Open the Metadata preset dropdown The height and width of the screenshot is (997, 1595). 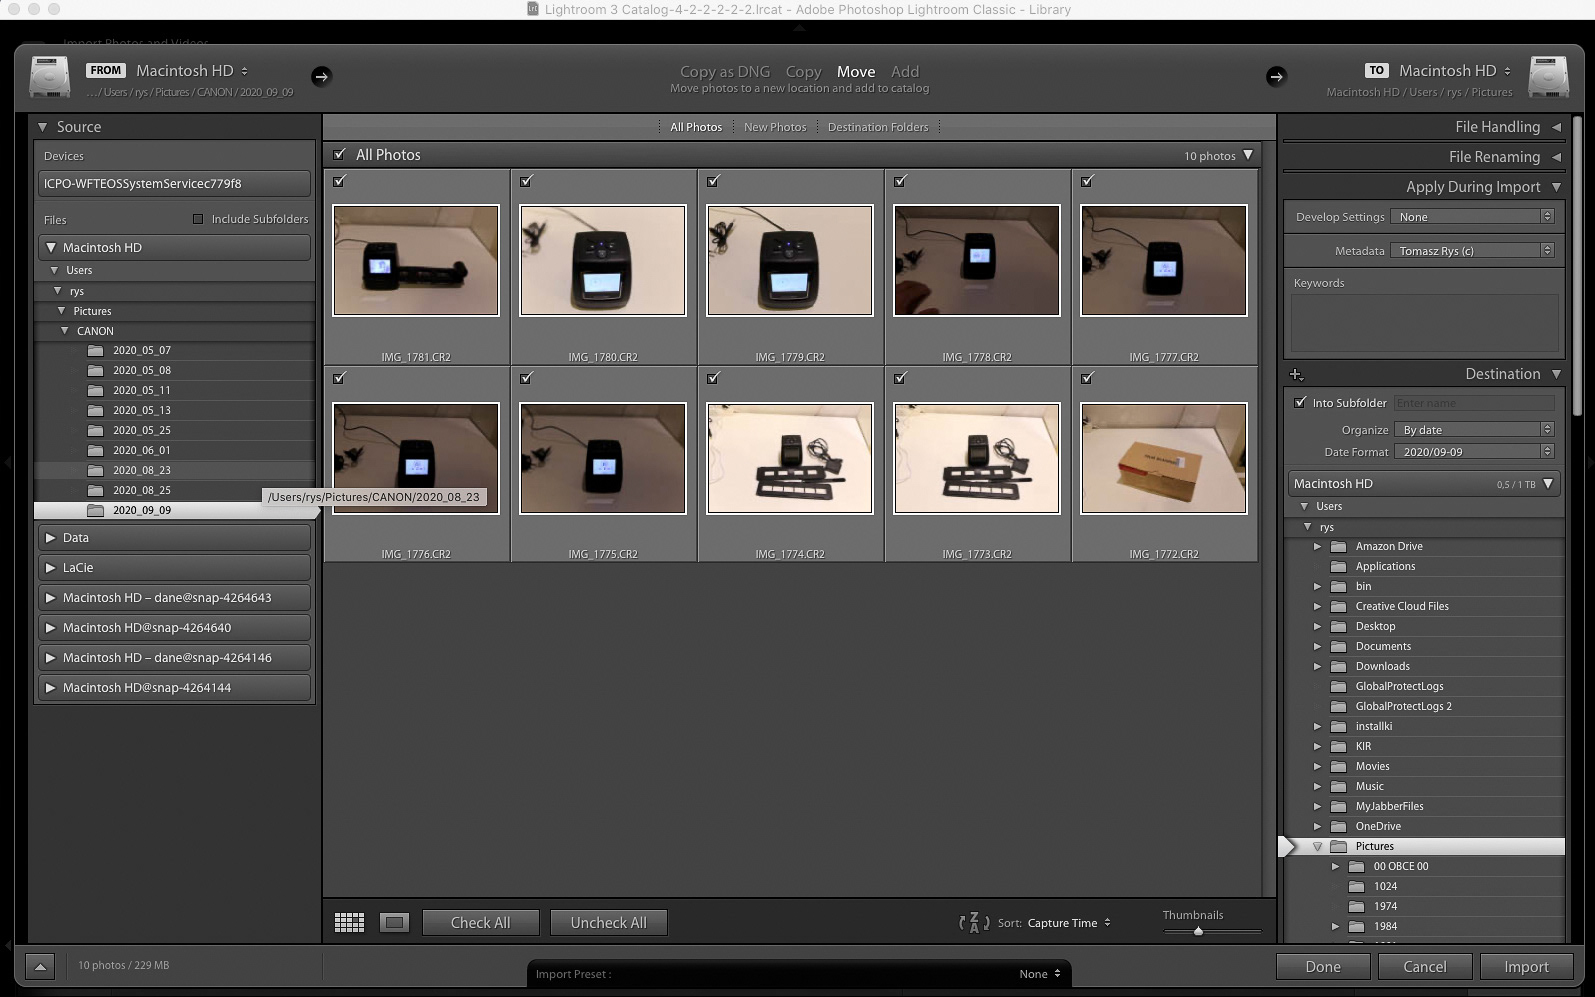pyautogui.click(x=1473, y=251)
